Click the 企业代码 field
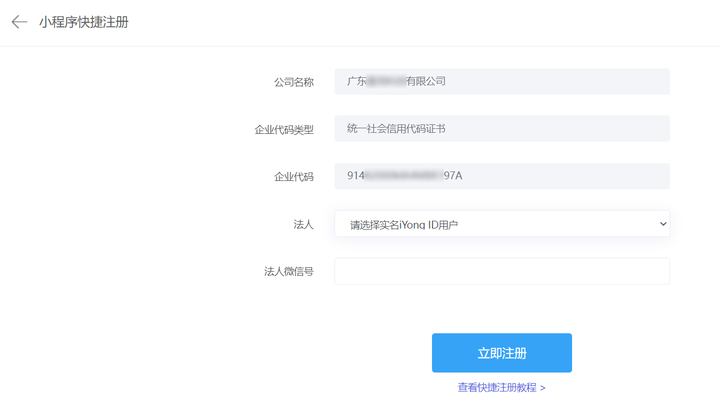This screenshot has height=405, width=720. pyautogui.click(x=502, y=176)
